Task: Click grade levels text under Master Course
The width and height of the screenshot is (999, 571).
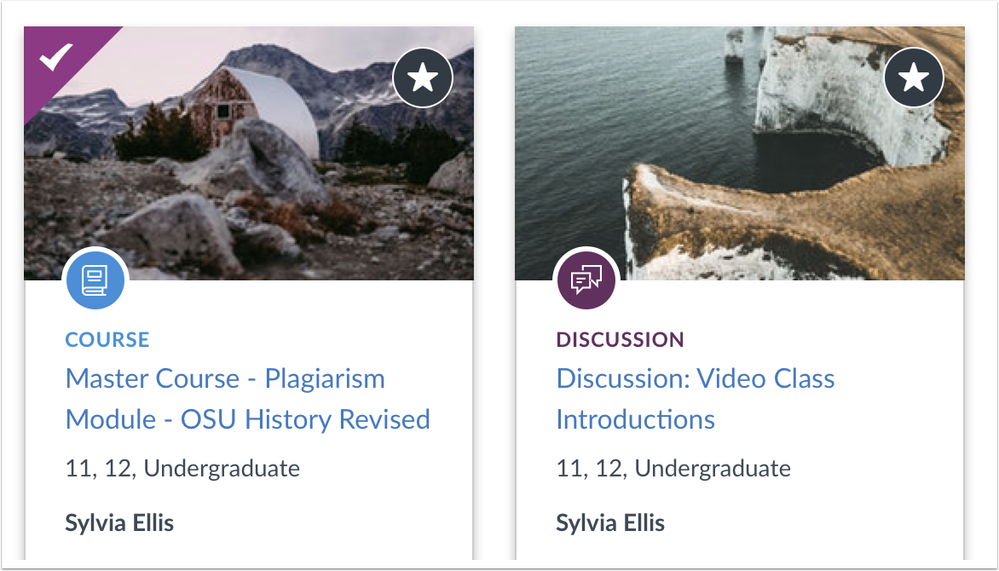Action: tap(182, 468)
